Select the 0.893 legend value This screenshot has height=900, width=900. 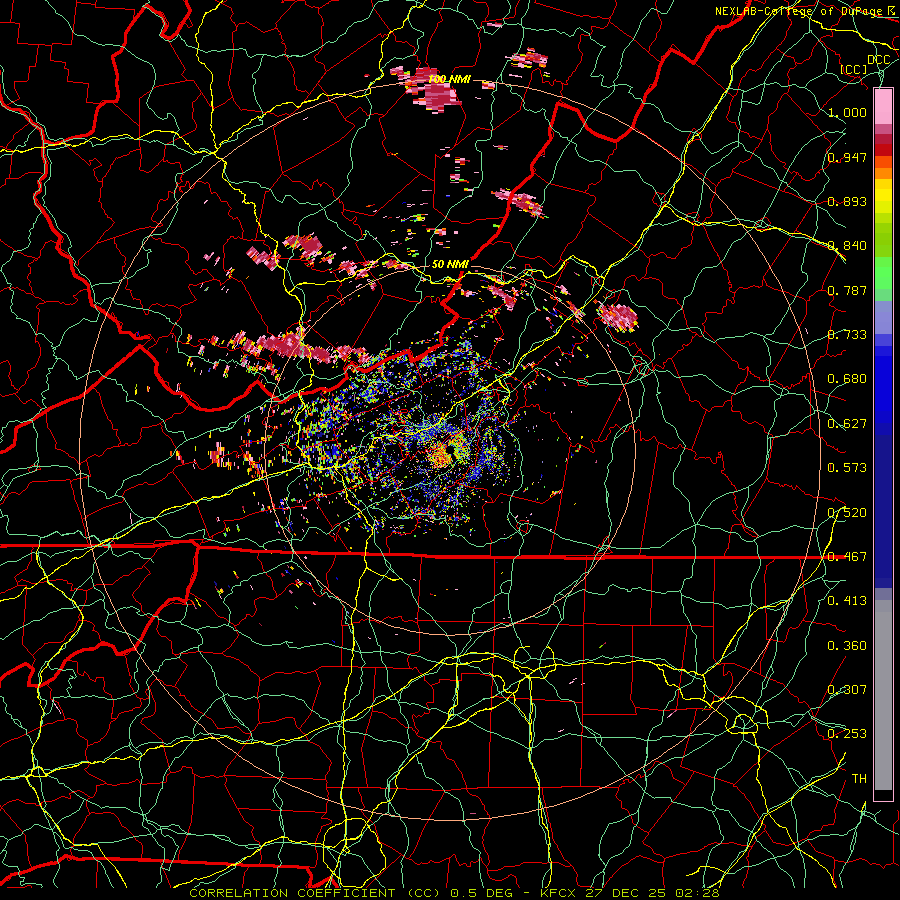pyautogui.click(x=847, y=201)
